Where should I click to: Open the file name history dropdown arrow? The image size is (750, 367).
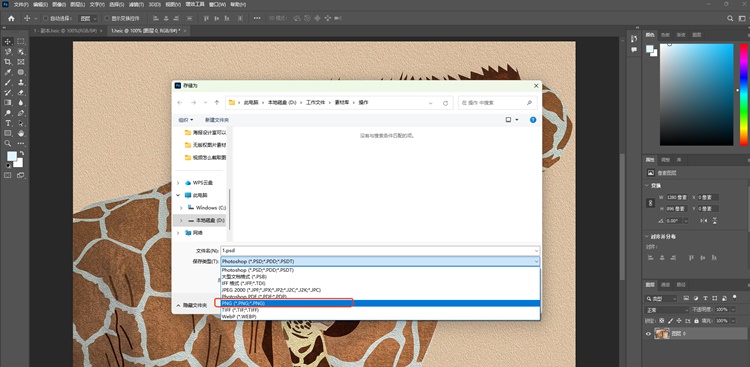point(536,251)
